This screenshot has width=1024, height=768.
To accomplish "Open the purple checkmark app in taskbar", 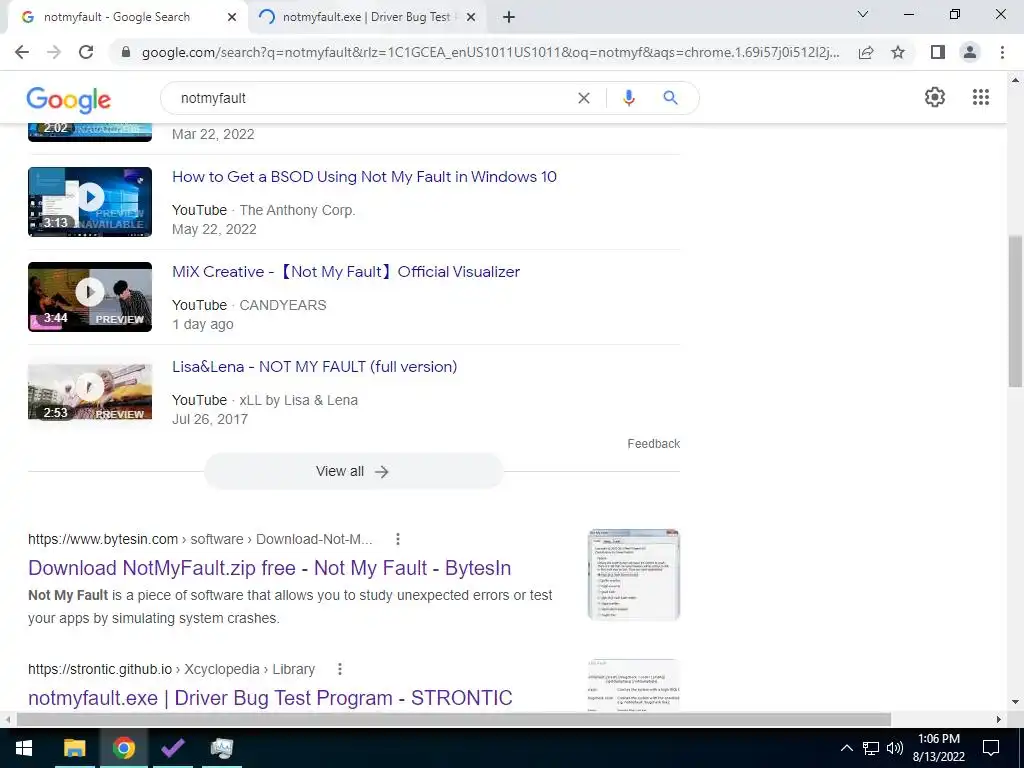I will 172,748.
